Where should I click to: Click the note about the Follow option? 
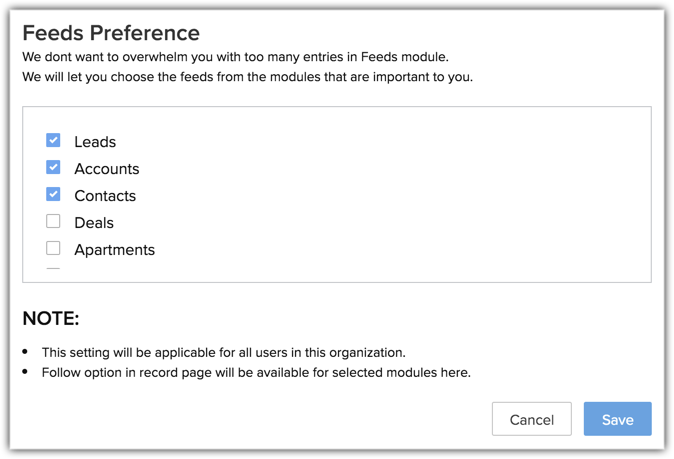[255, 373]
